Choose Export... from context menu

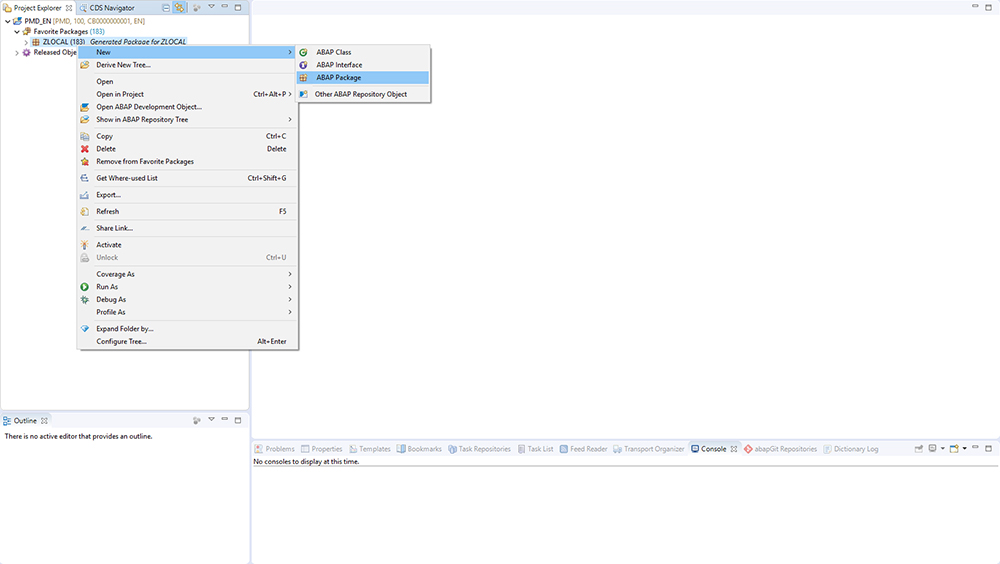pos(187,195)
